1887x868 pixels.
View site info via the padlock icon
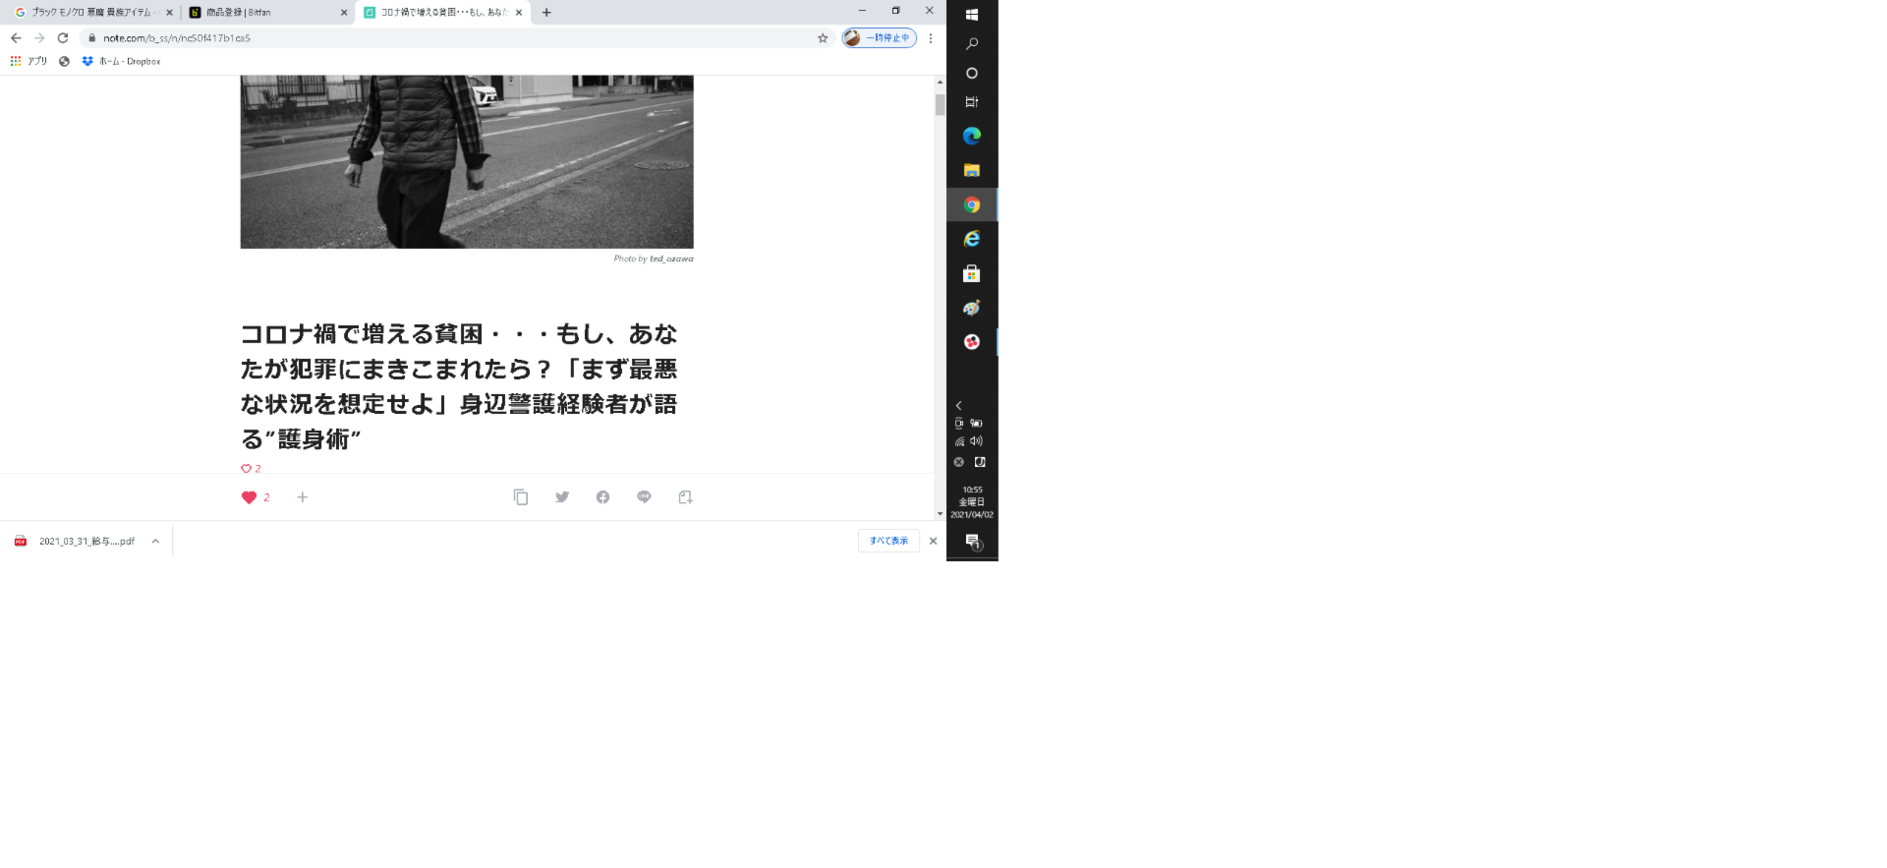[x=92, y=38]
